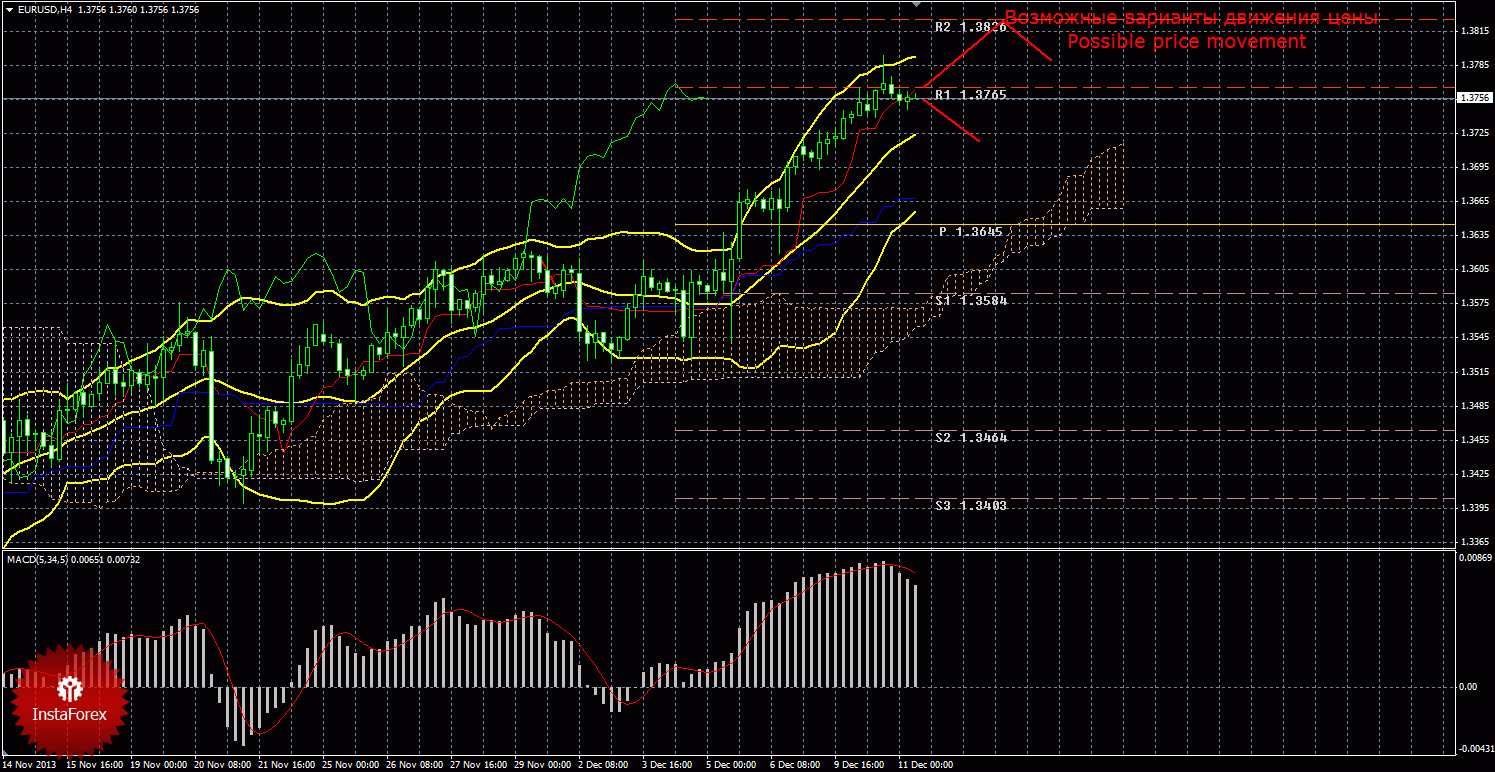Click the price scale value 1.3515
1495x772 pixels.
[1474, 371]
